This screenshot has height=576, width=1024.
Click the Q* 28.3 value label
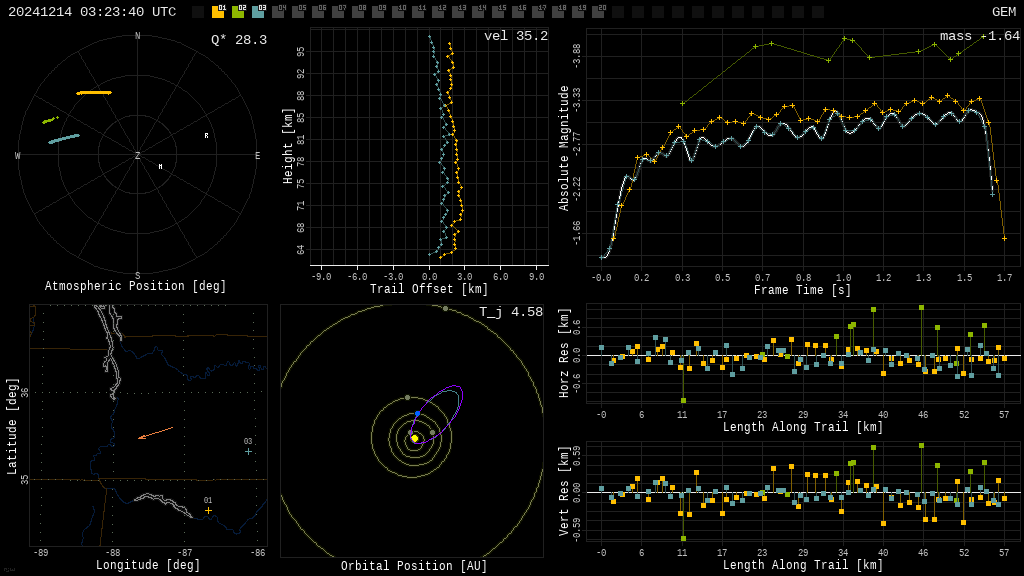(238, 40)
